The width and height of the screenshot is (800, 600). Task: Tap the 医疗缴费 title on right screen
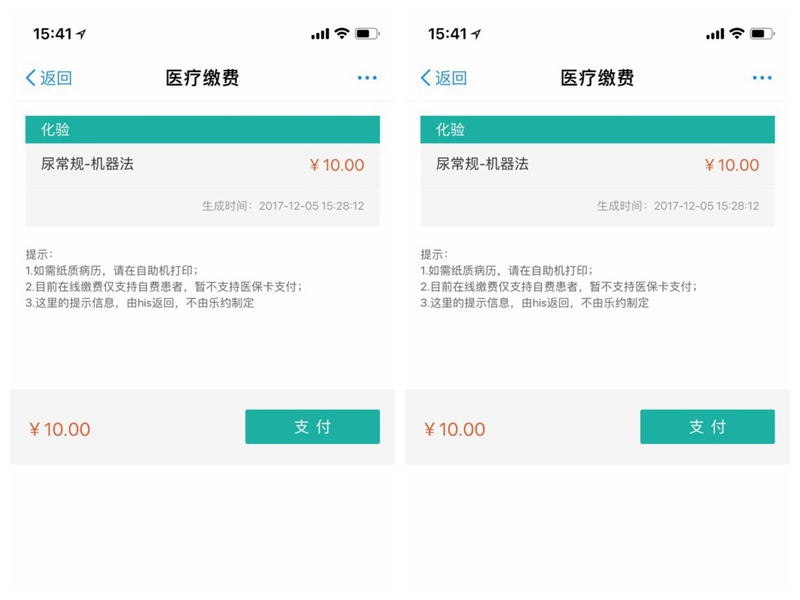597,78
